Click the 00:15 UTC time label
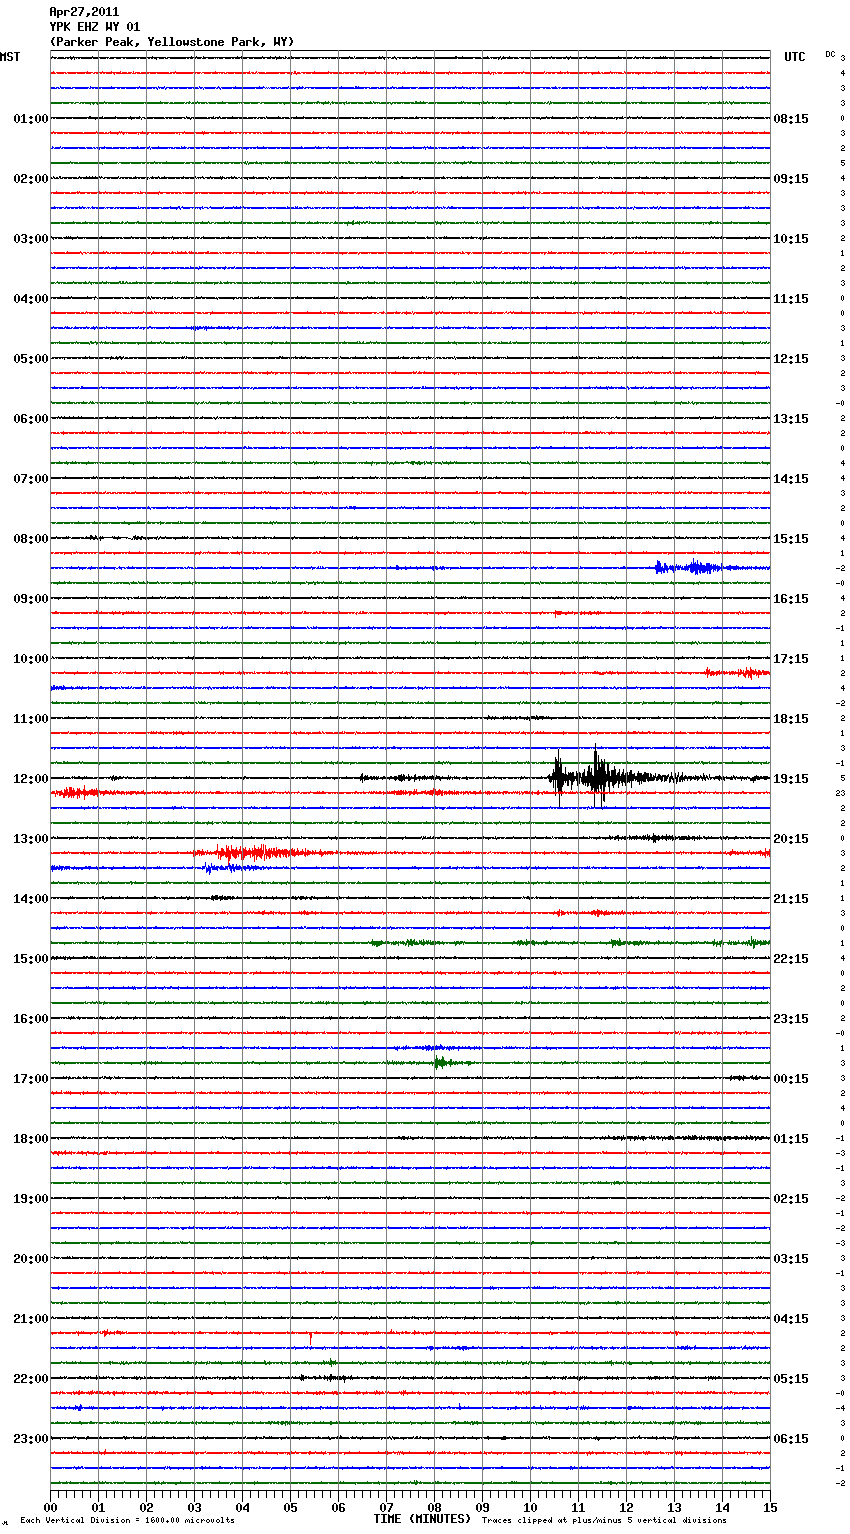 [x=791, y=1079]
